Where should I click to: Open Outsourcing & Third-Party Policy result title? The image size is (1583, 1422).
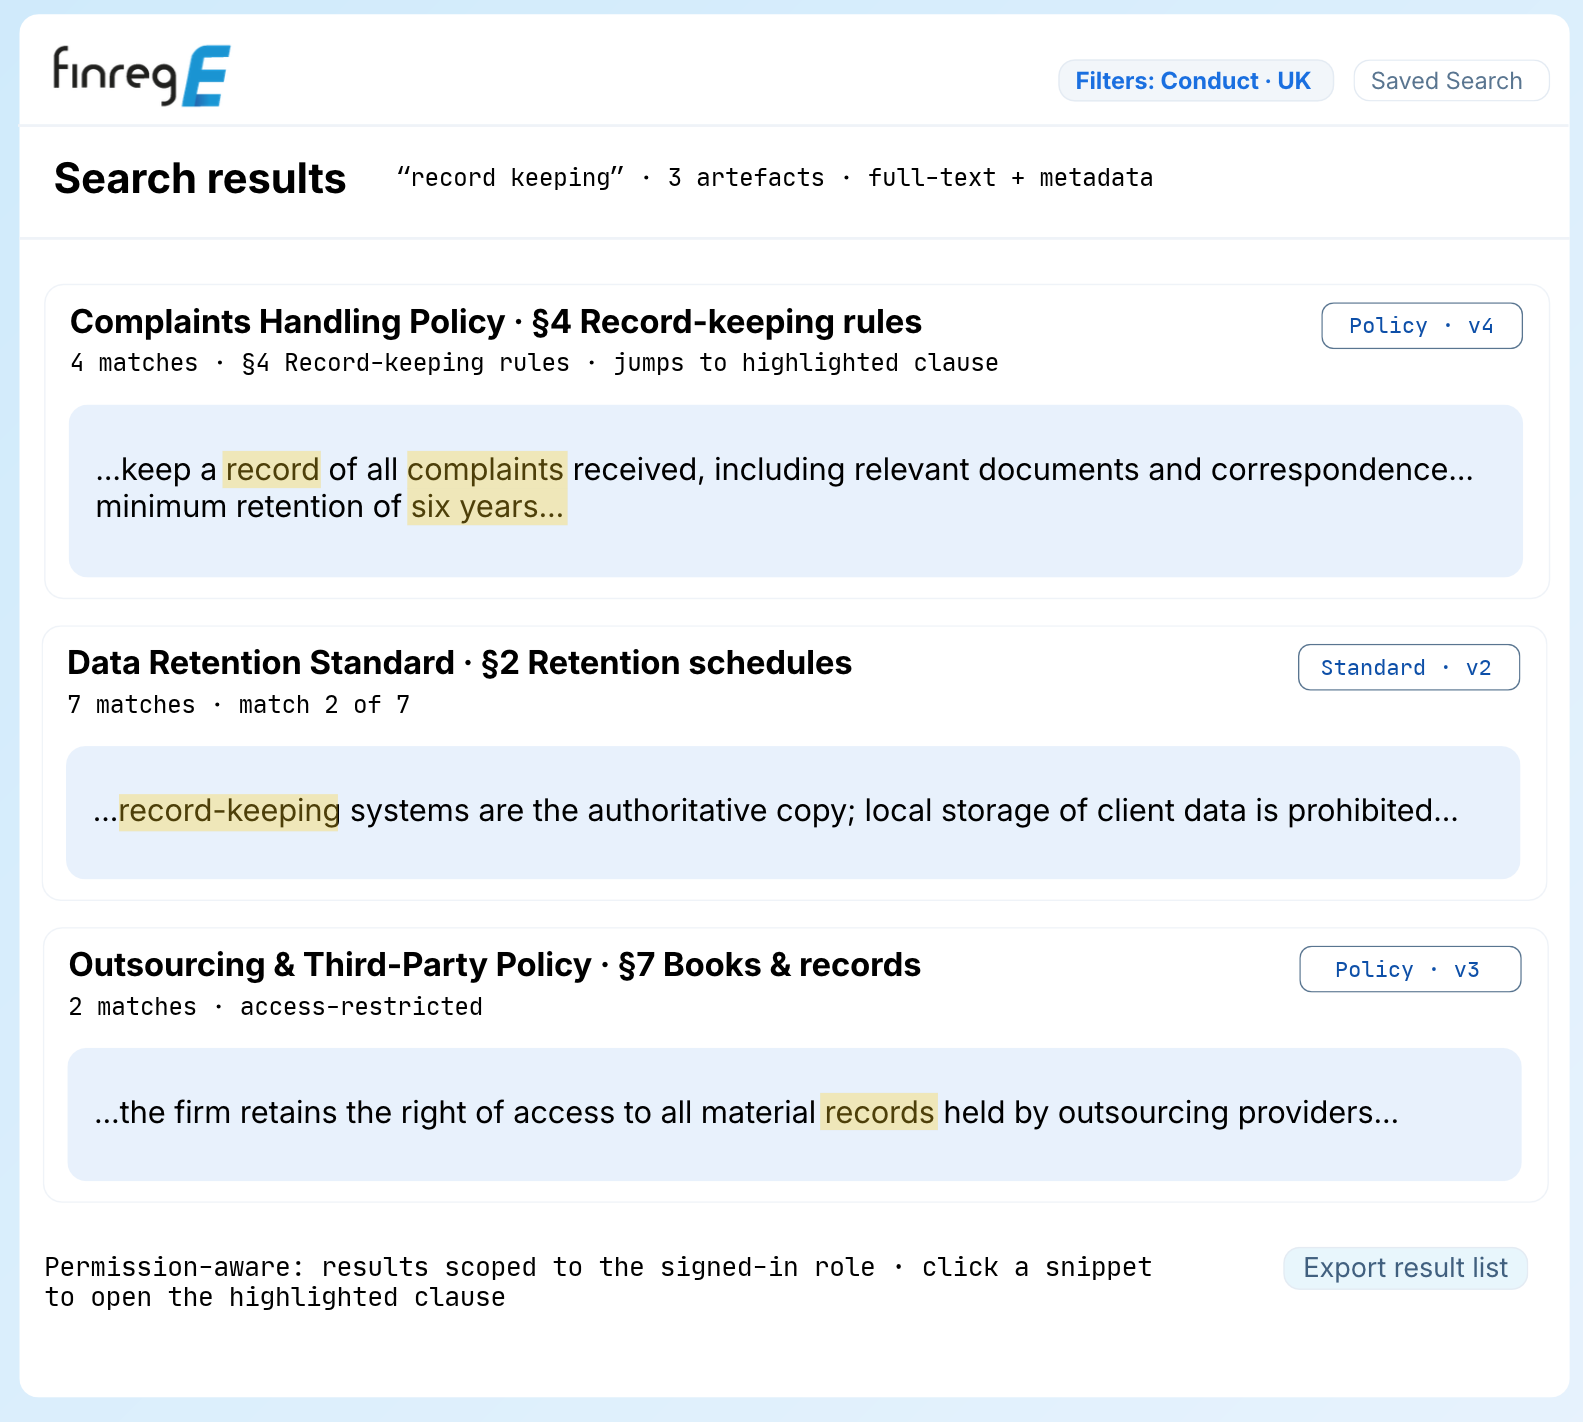[x=495, y=965]
